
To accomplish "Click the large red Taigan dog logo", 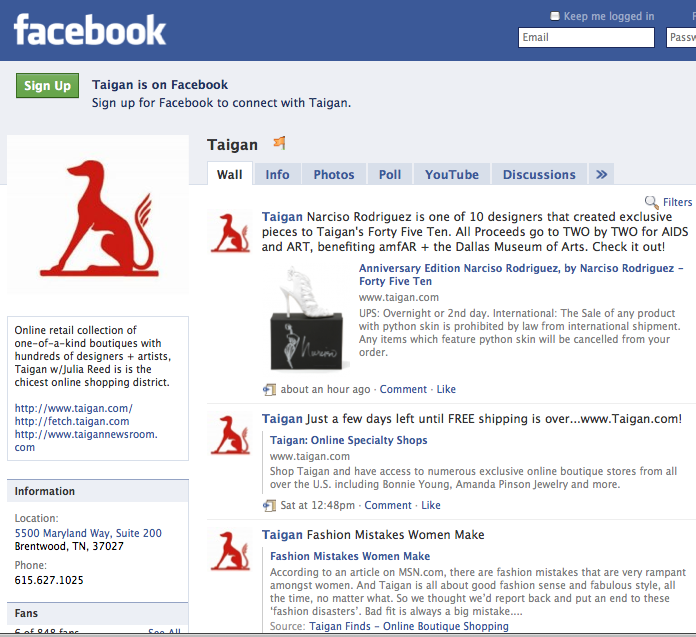I will tap(99, 218).
